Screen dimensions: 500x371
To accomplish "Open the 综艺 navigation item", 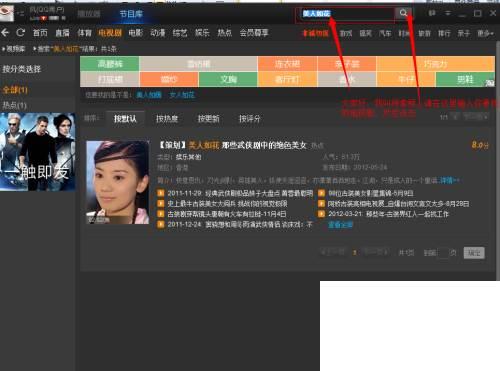I will click(x=180, y=33).
